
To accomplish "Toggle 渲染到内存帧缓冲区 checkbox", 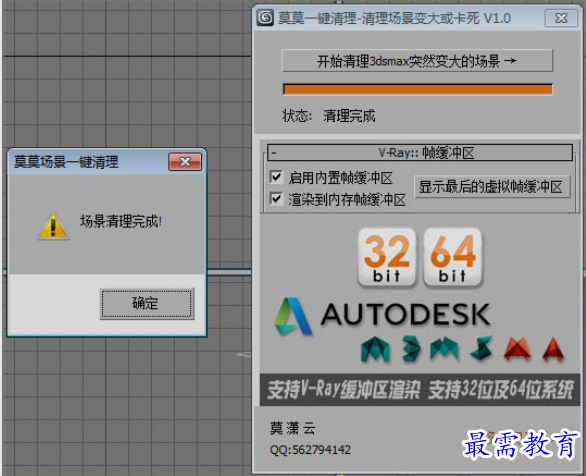I will coord(276,199).
